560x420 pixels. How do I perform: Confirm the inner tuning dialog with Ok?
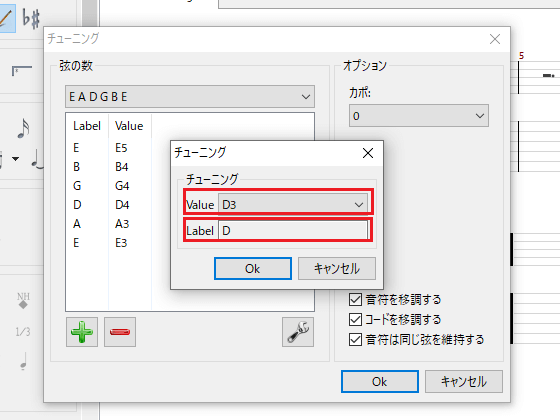tap(253, 269)
